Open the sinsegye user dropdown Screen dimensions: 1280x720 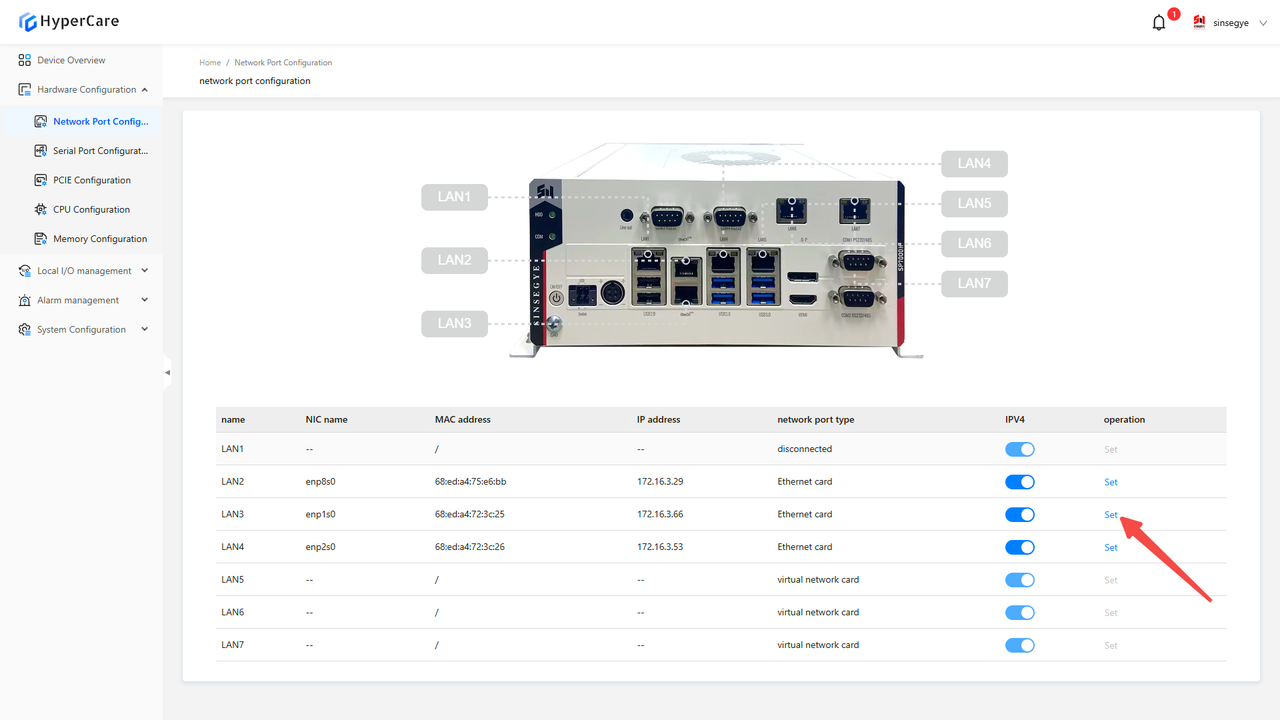coord(1231,23)
